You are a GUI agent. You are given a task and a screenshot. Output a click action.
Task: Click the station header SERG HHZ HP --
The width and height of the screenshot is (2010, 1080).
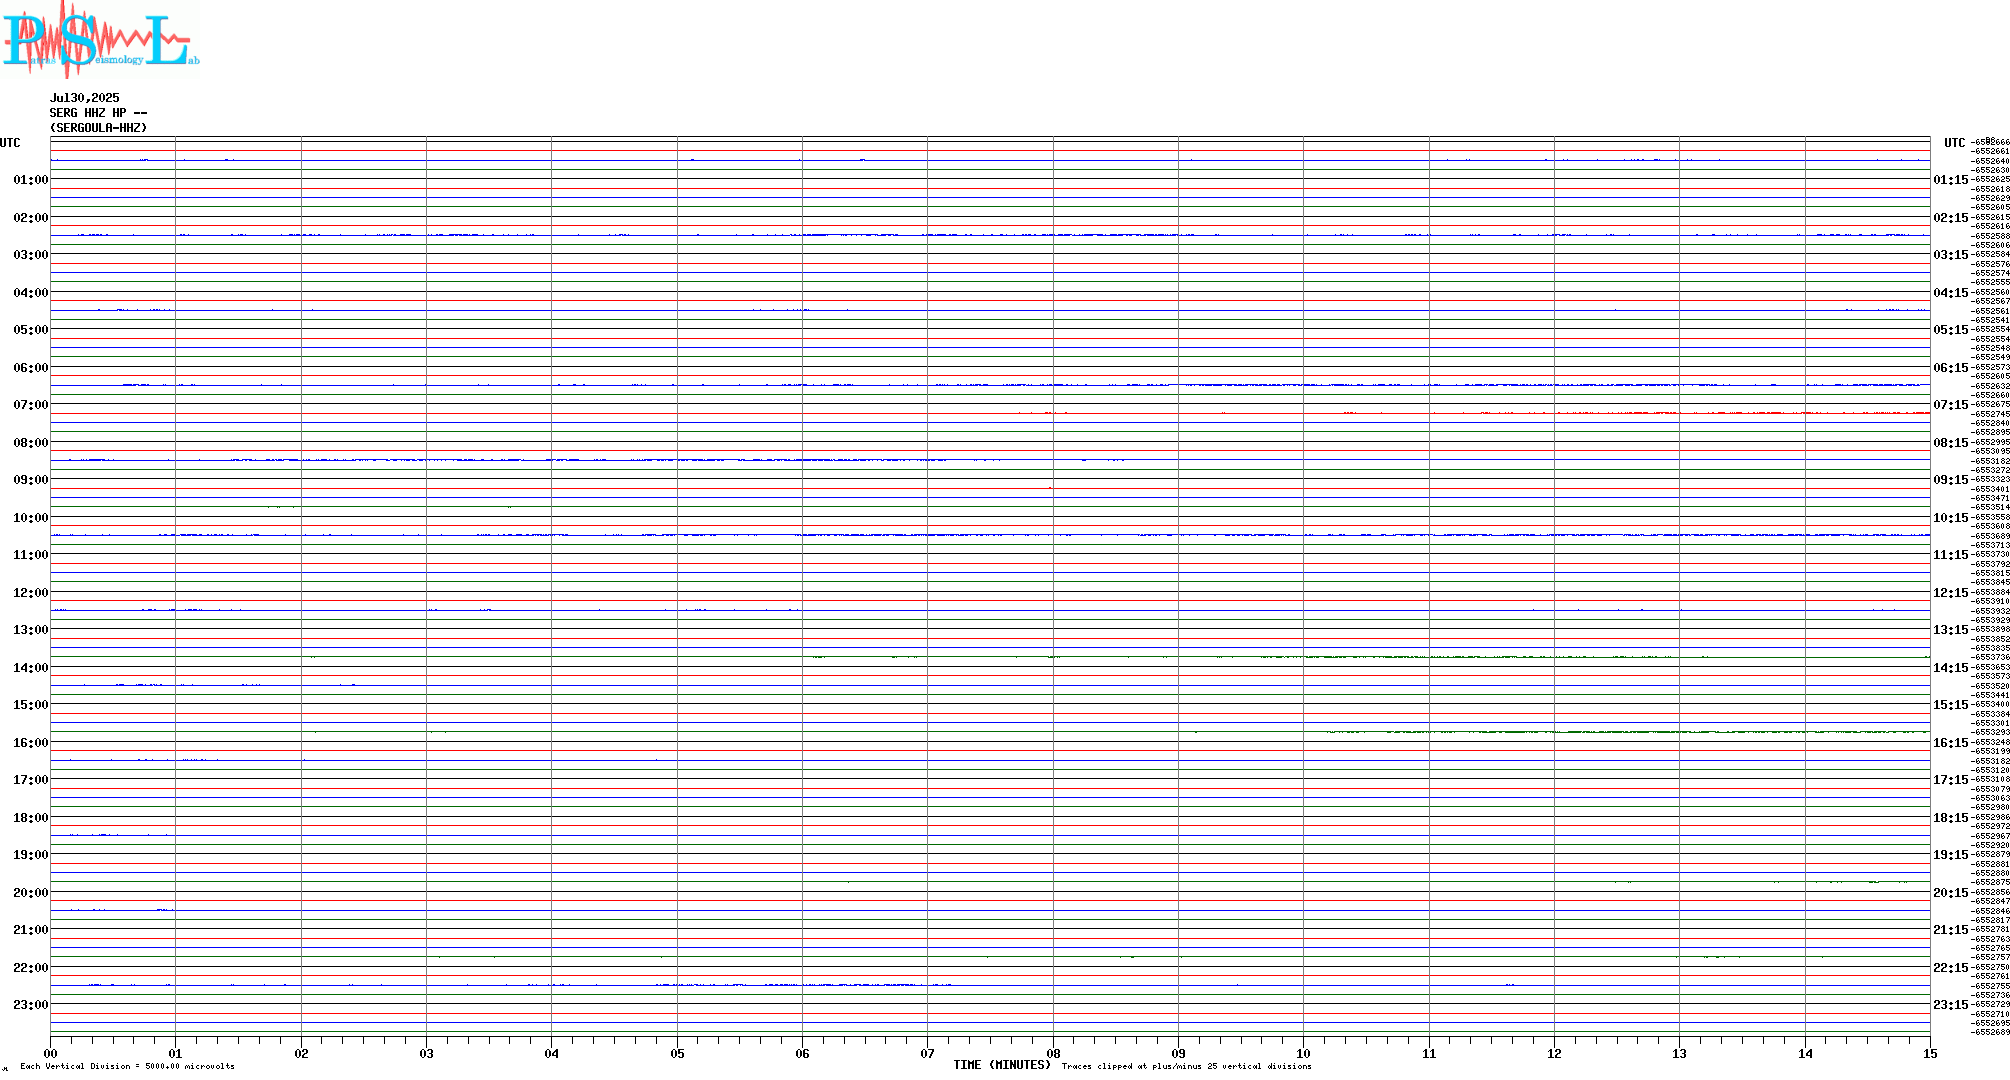tap(99, 113)
